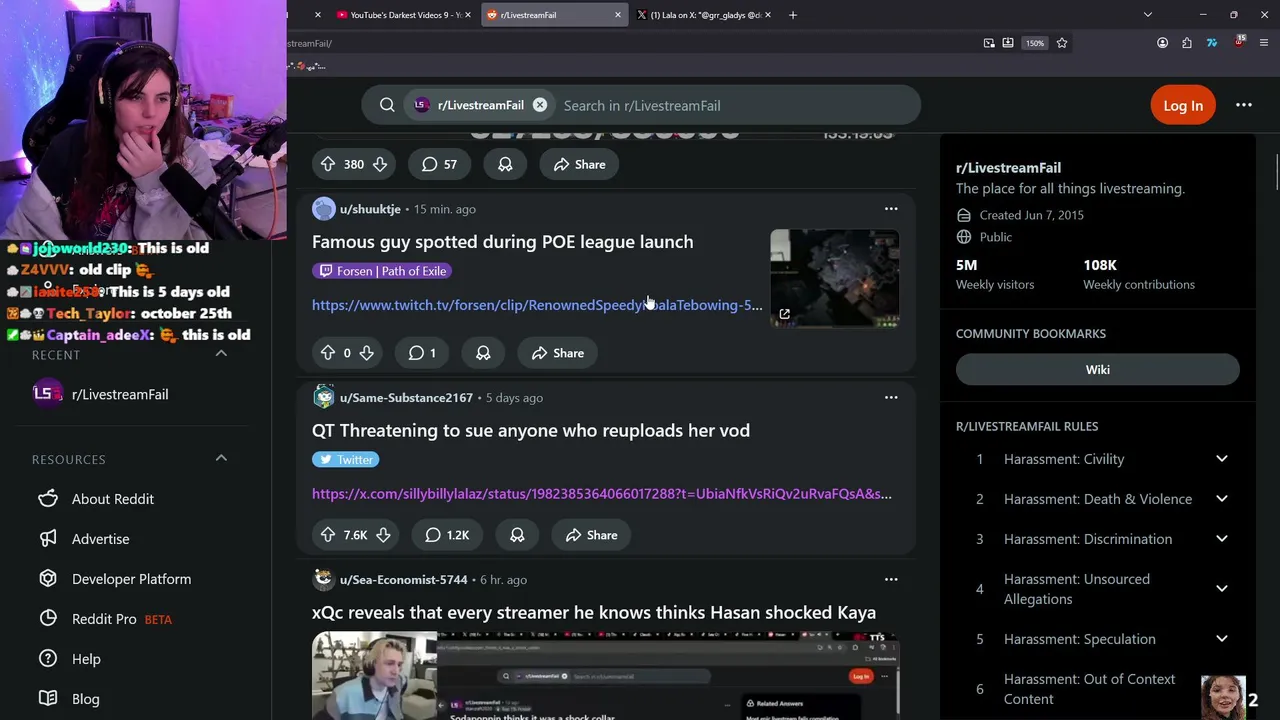The height and width of the screenshot is (720, 1280).
Task: Open the single comment on POE post
Action: point(422,353)
